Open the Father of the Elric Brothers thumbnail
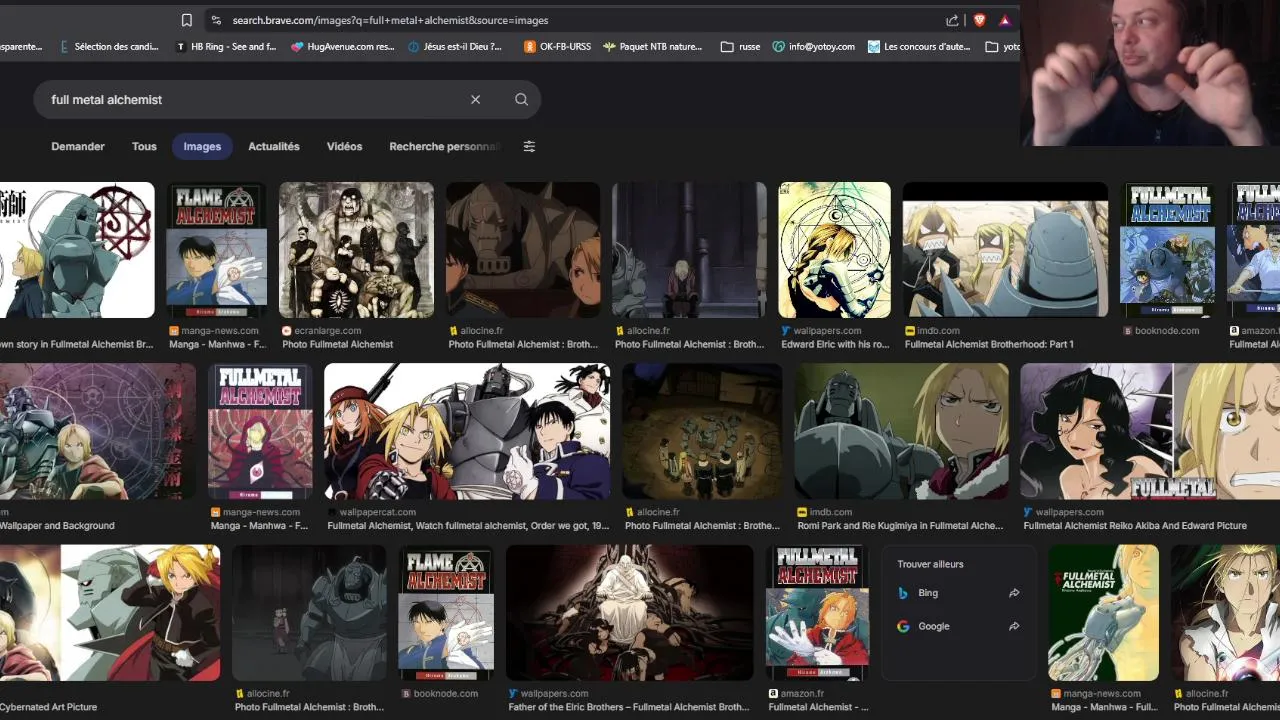Viewport: 1280px width, 720px height. coord(629,612)
